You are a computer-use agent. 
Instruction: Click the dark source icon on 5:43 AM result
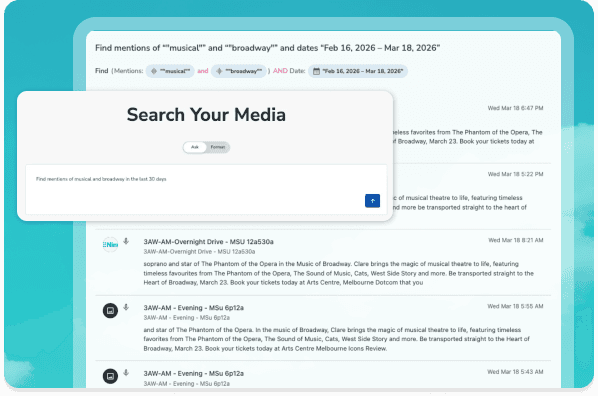pyautogui.click(x=110, y=376)
